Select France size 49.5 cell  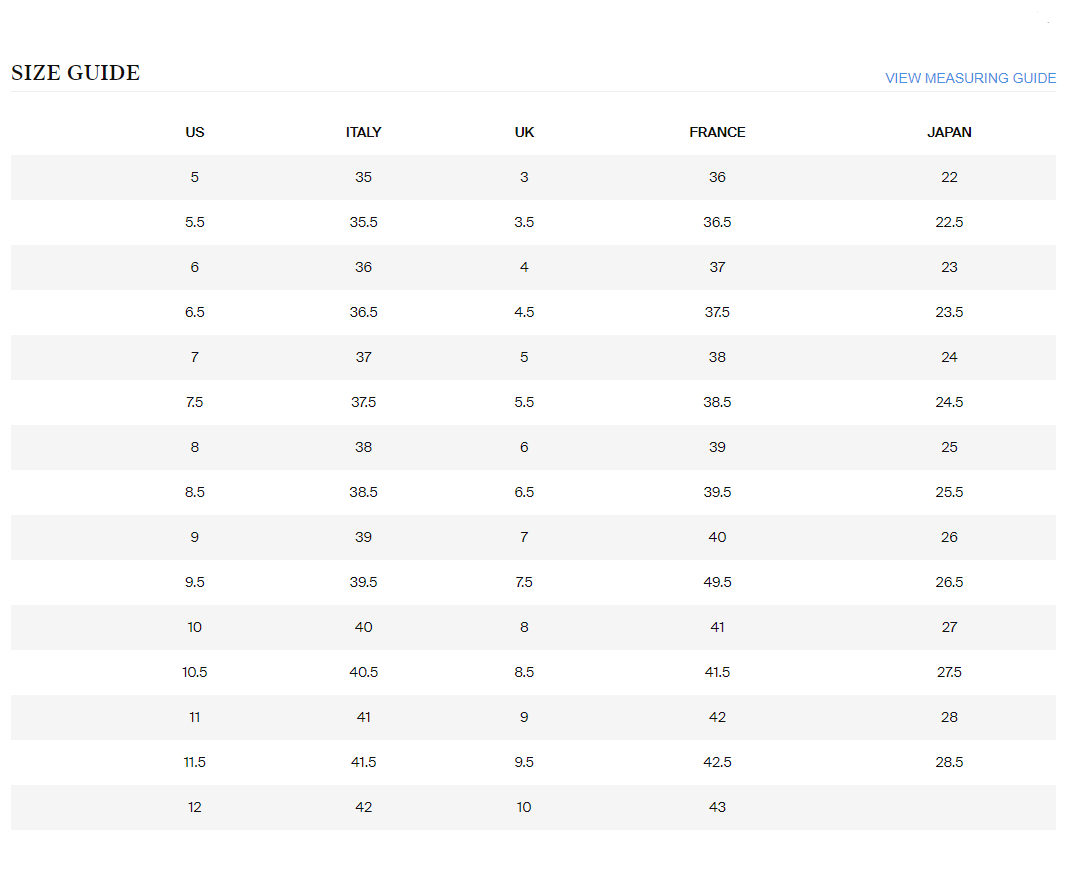point(717,582)
